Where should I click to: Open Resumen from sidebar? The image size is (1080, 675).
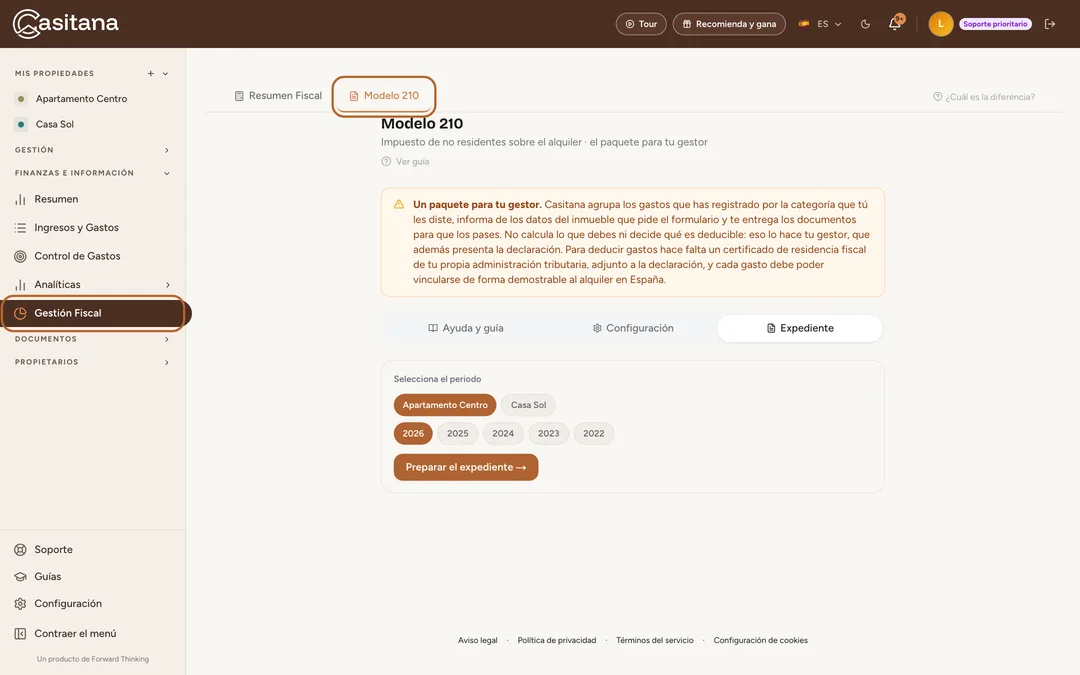click(x=56, y=199)
